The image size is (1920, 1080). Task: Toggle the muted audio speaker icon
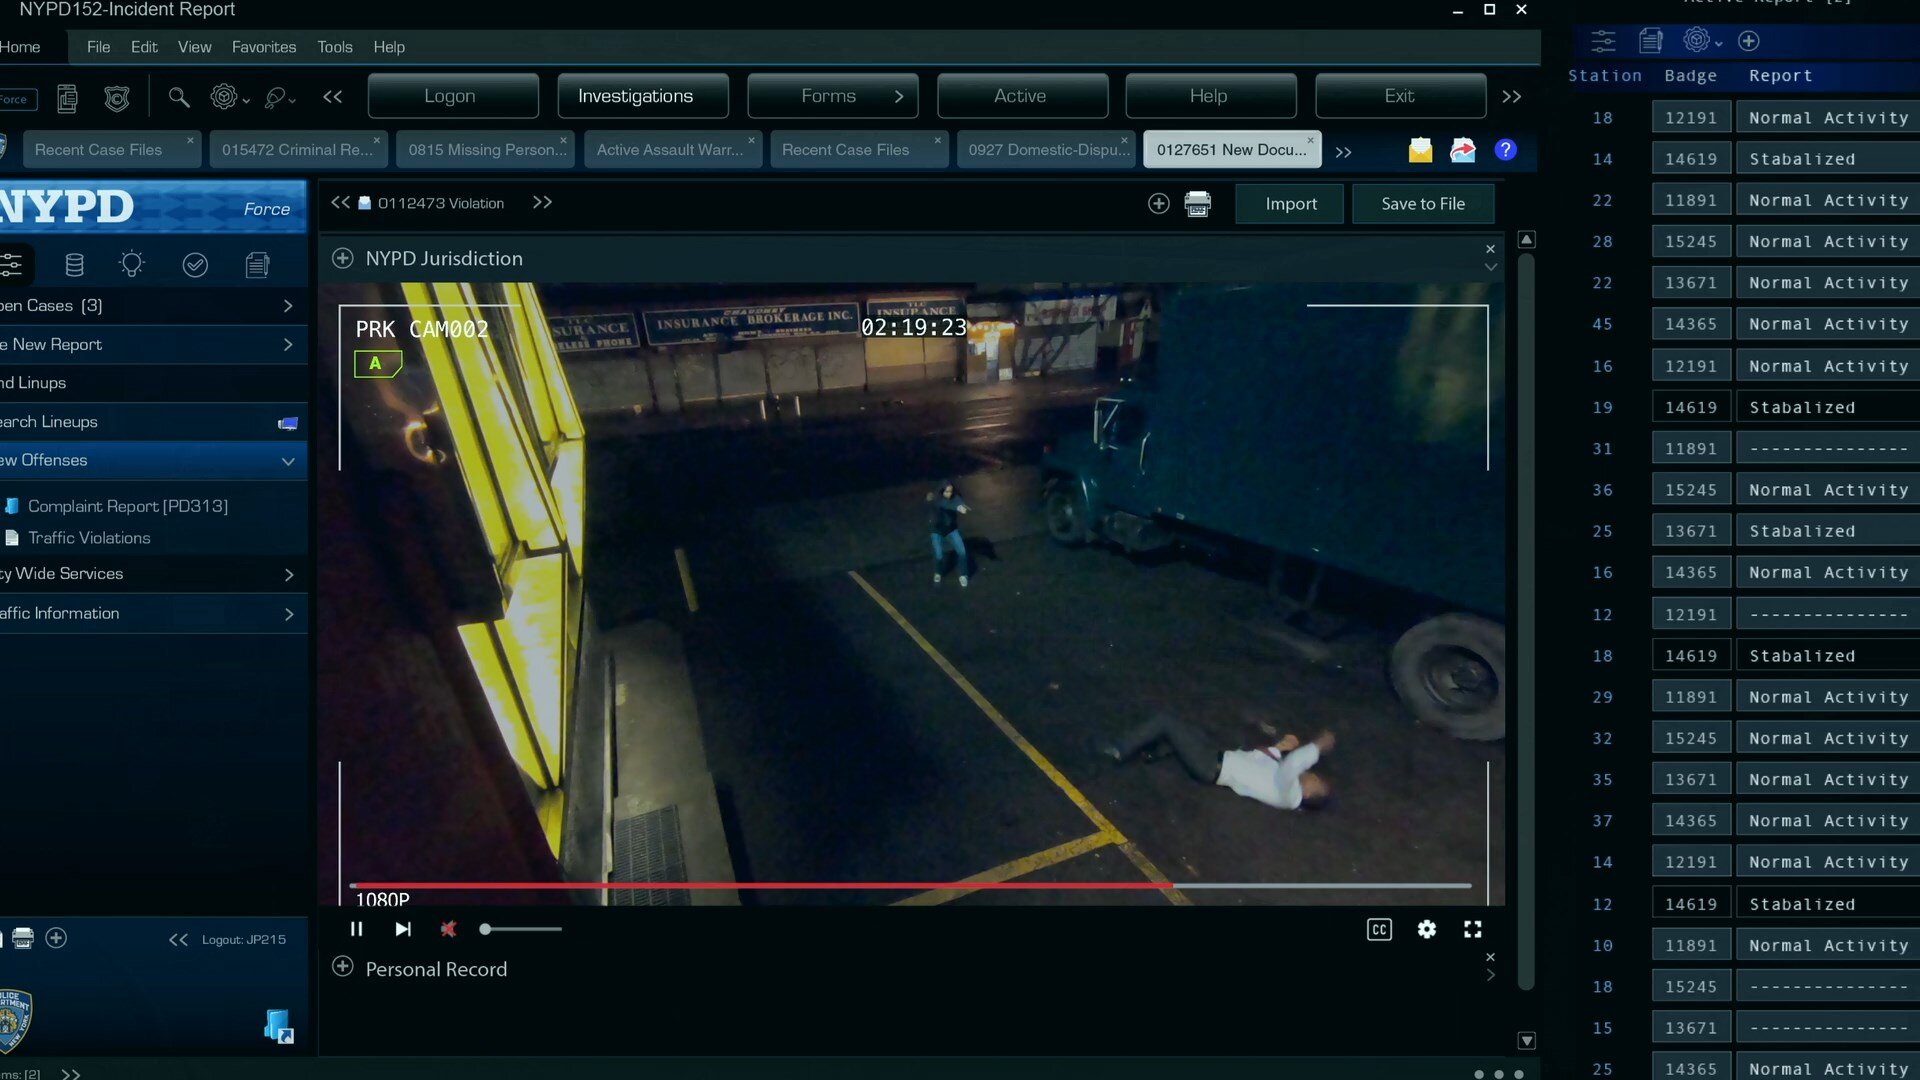click(448, 929)
